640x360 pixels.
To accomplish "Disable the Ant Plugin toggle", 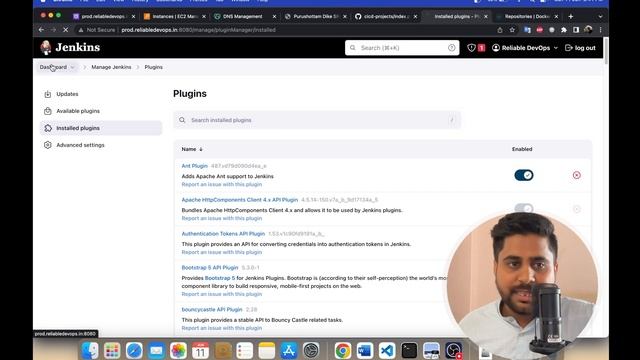I will coord(524,175).
